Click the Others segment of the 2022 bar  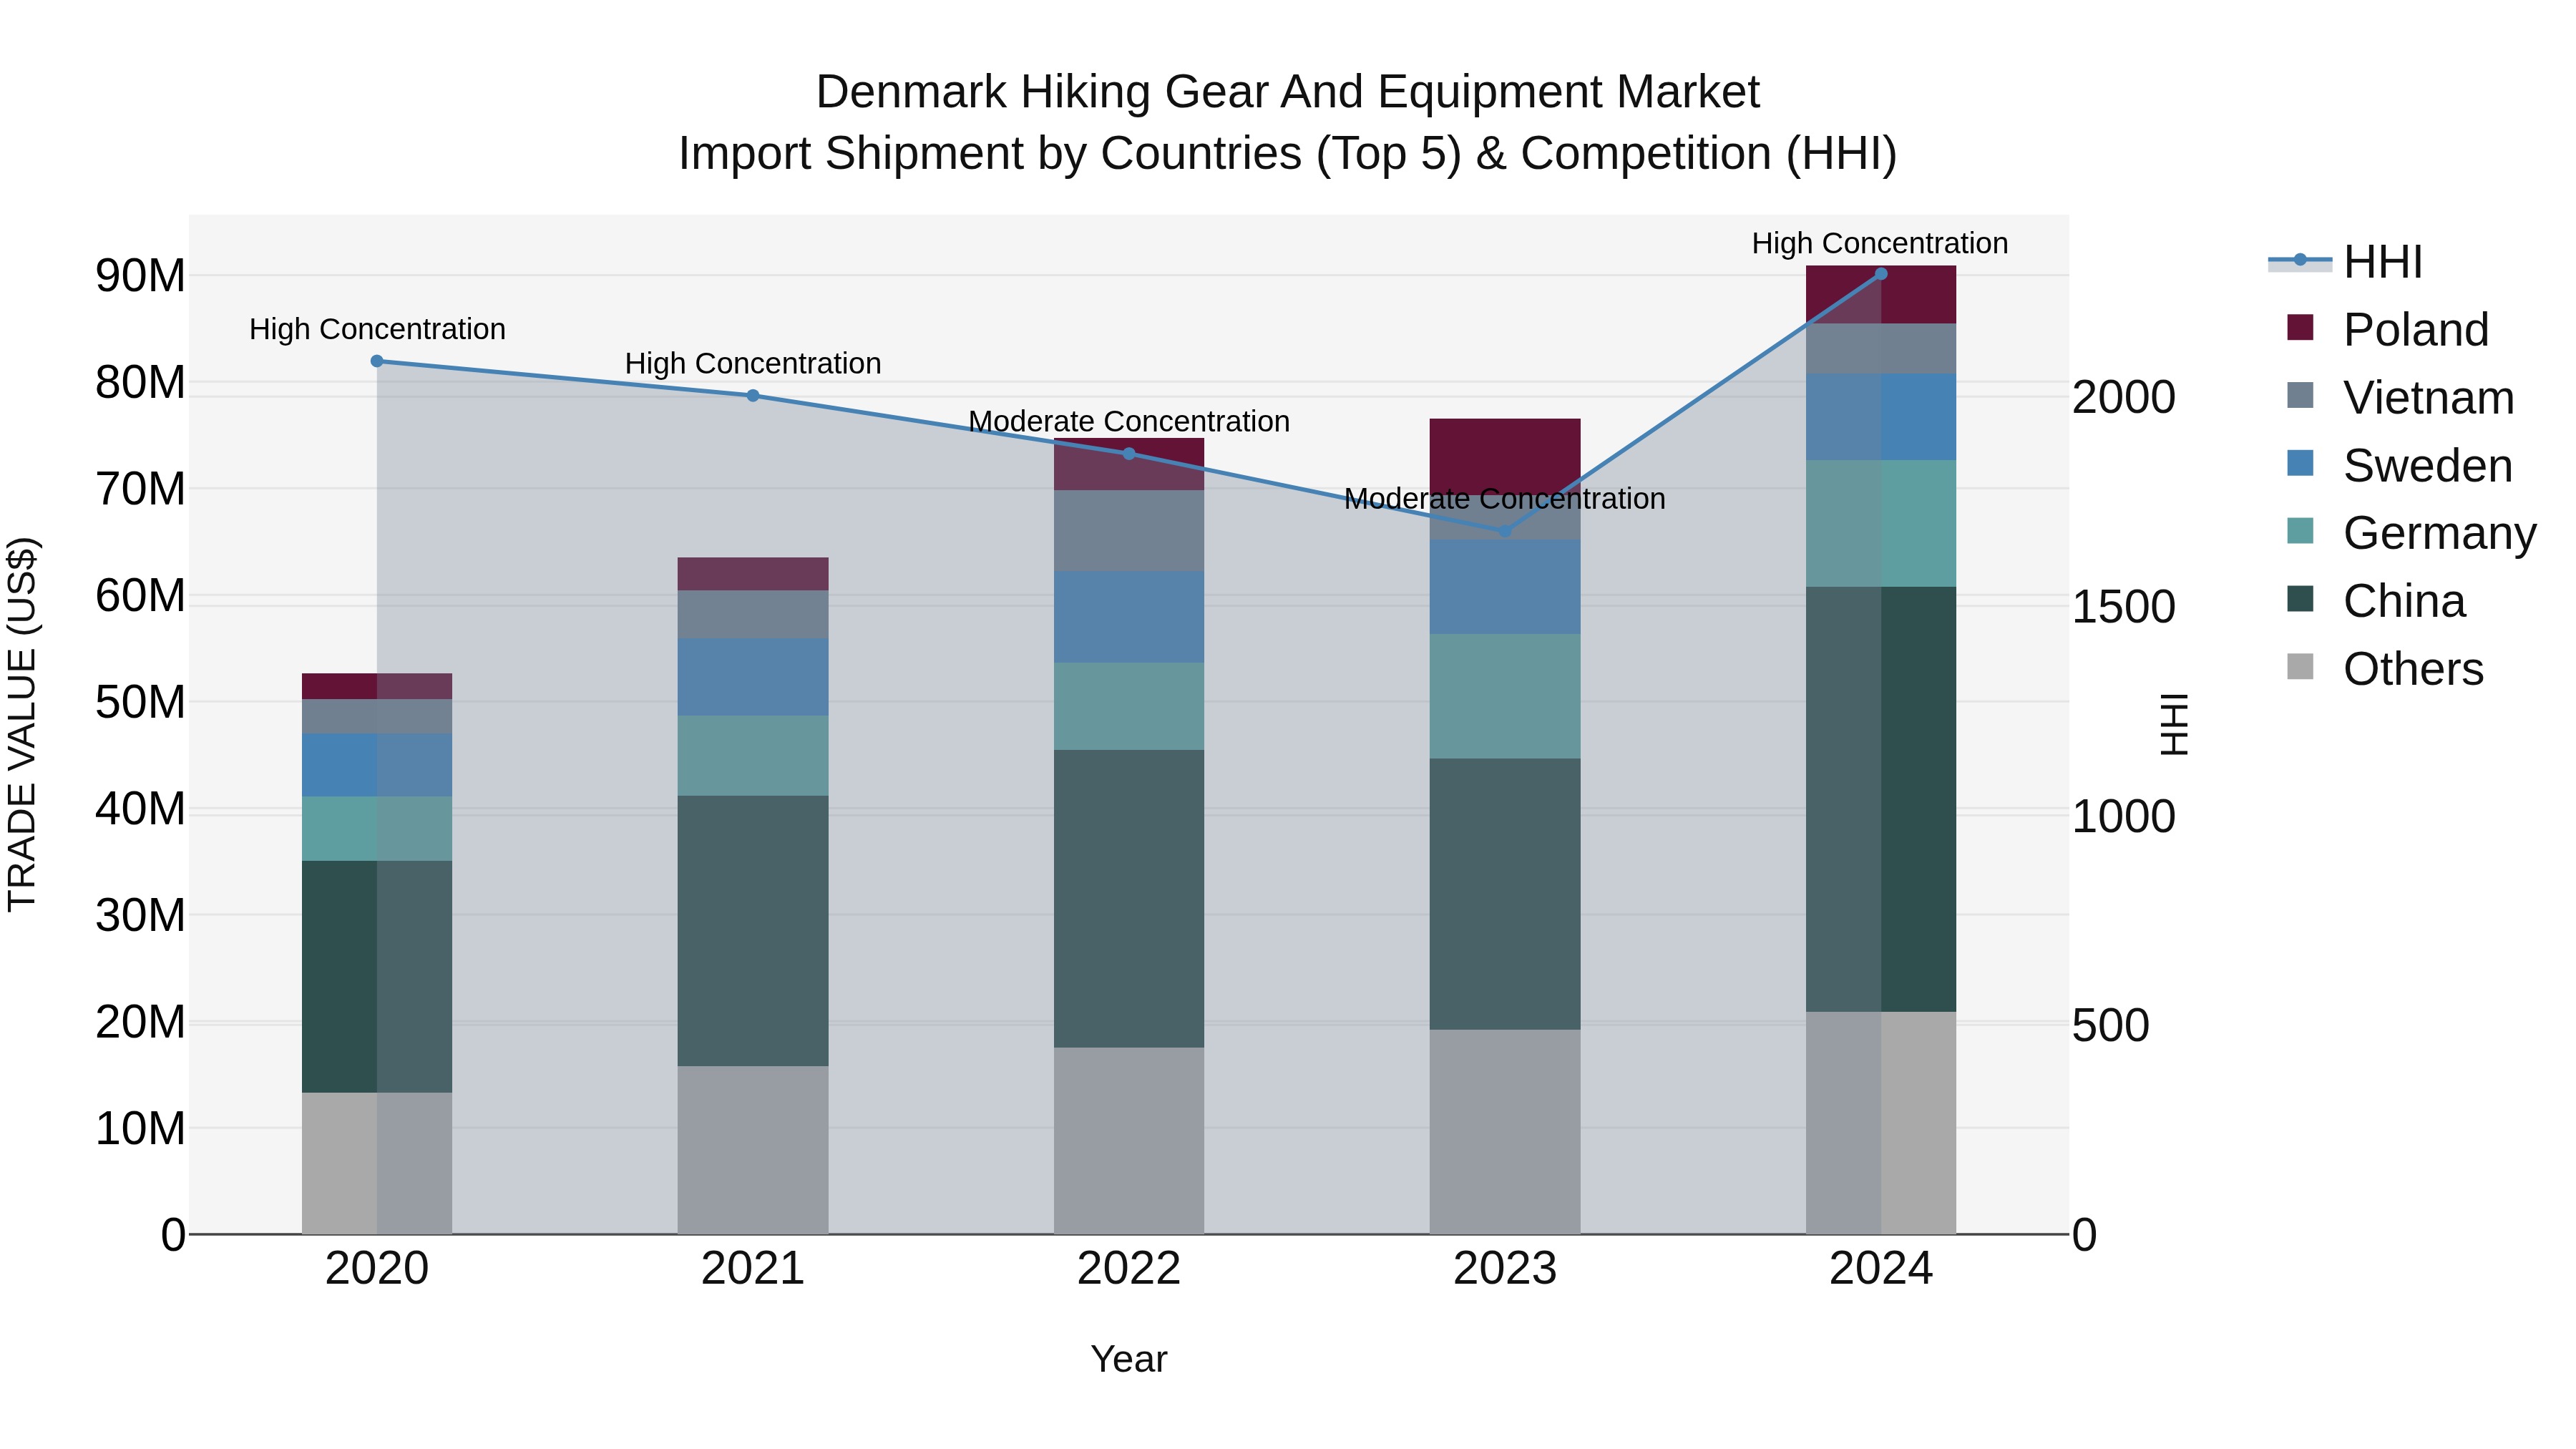click(1129, 1140)
